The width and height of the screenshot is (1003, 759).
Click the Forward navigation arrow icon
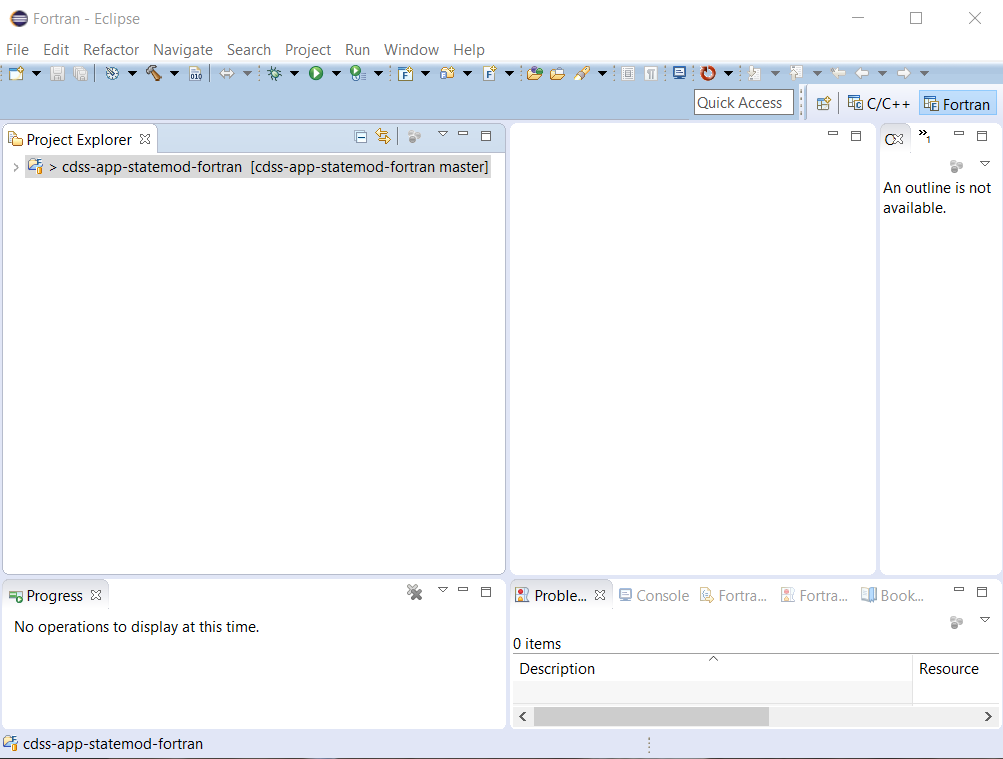pos(903,74)
